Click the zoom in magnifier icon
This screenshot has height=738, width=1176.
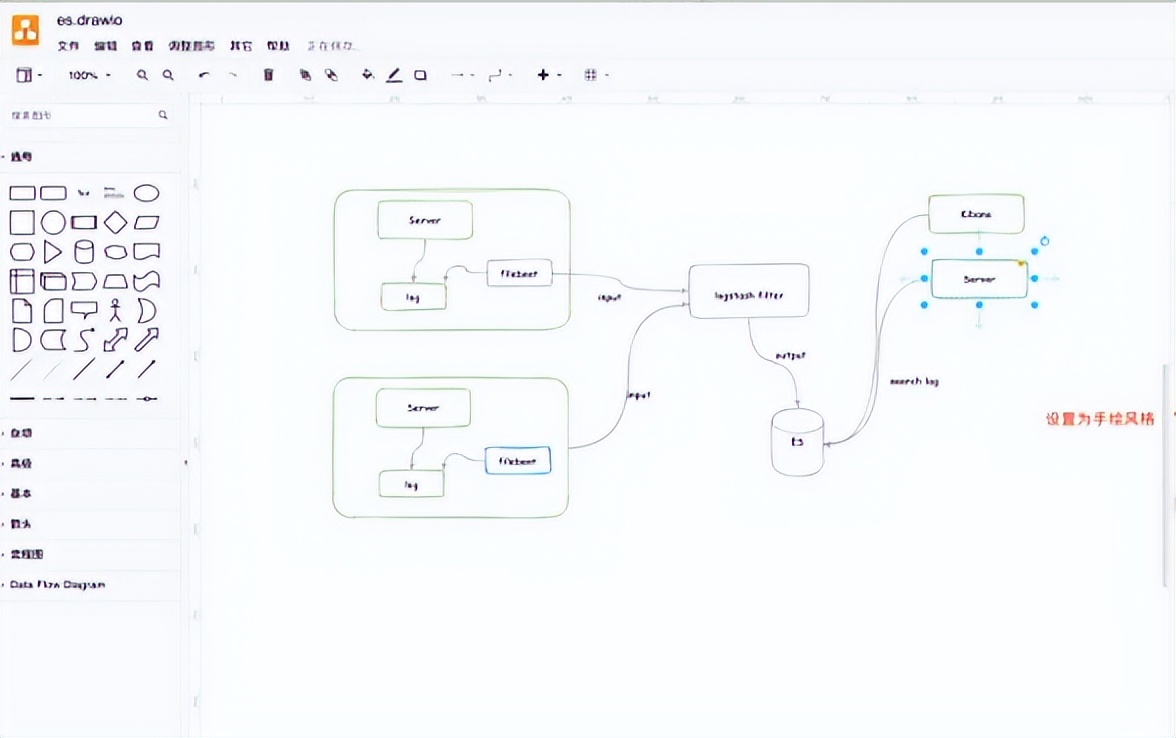142,75
